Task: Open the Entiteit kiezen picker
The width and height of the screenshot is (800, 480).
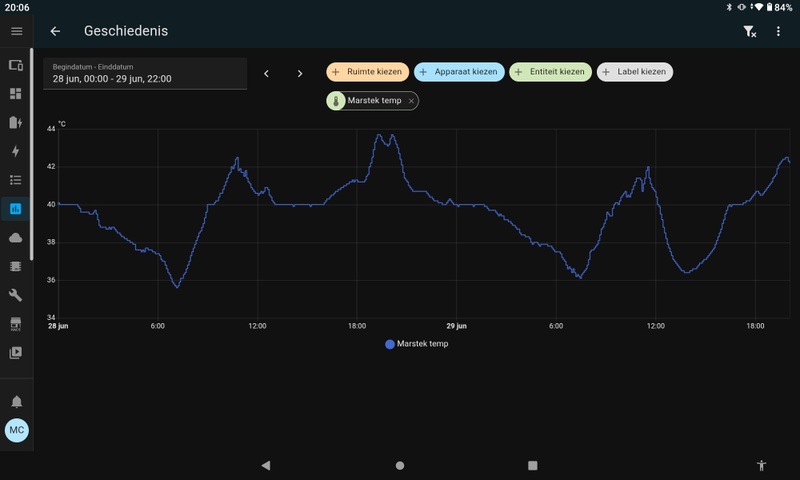Action: (x=550, y=72)
